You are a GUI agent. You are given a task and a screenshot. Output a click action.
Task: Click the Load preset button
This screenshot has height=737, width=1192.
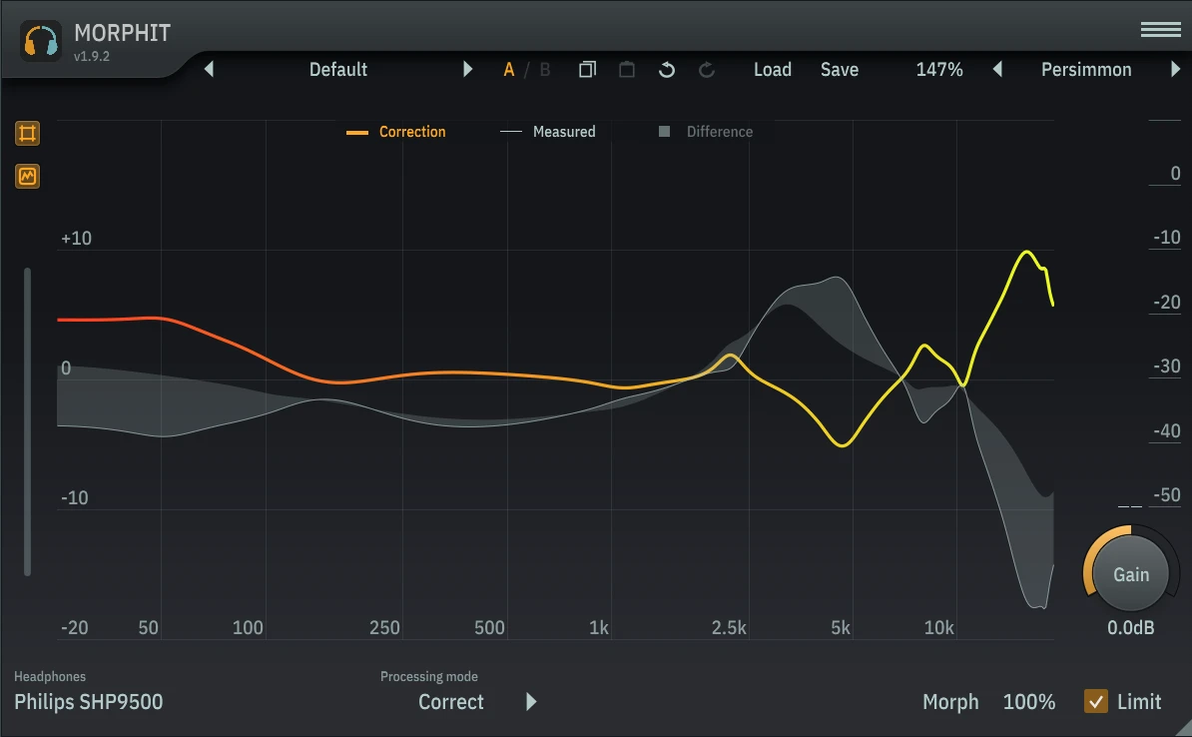pos(772,70)
